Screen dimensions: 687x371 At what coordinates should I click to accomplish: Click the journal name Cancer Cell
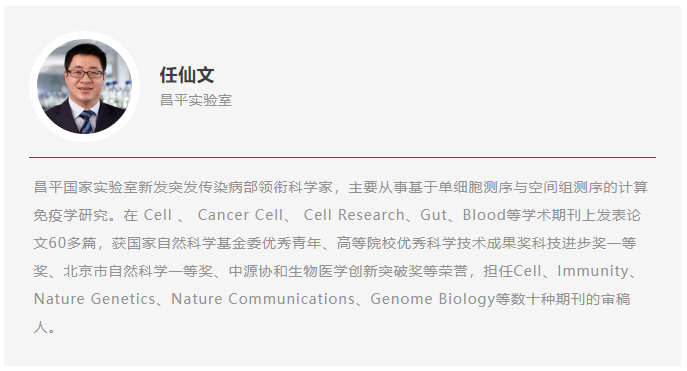(x=240, y=215)
